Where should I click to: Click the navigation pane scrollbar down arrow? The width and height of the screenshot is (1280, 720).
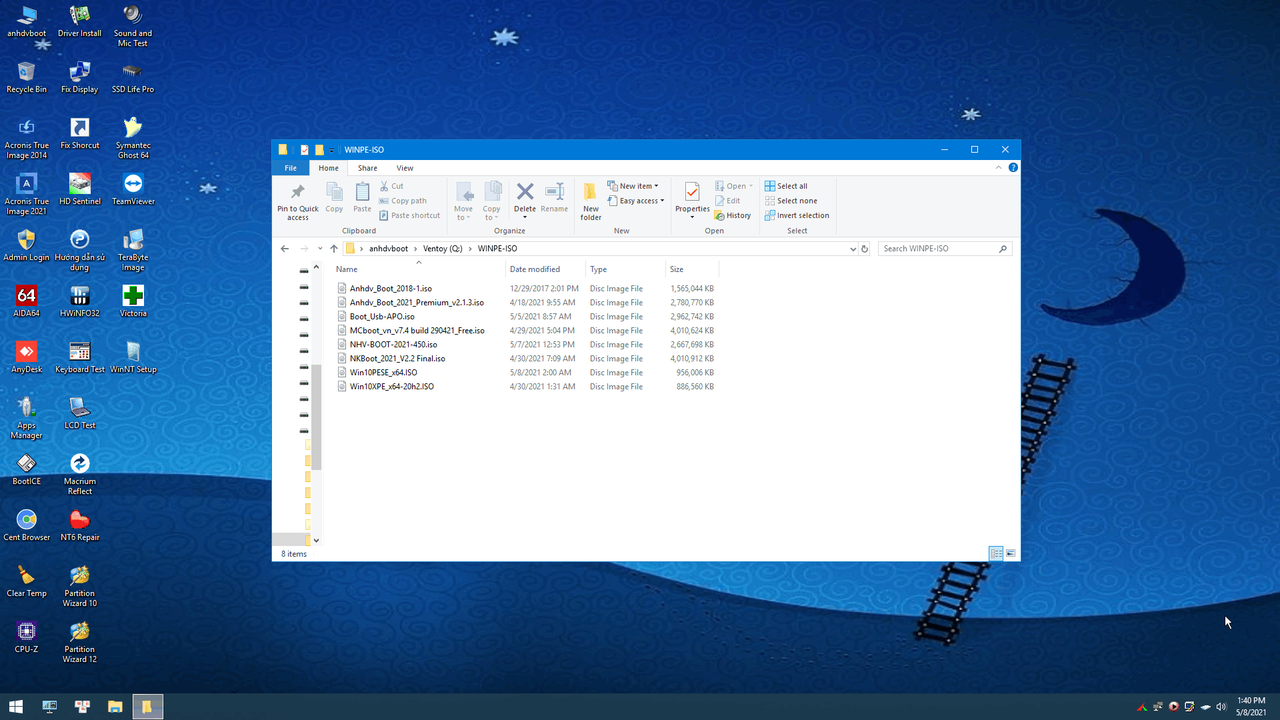coord(316,540)
